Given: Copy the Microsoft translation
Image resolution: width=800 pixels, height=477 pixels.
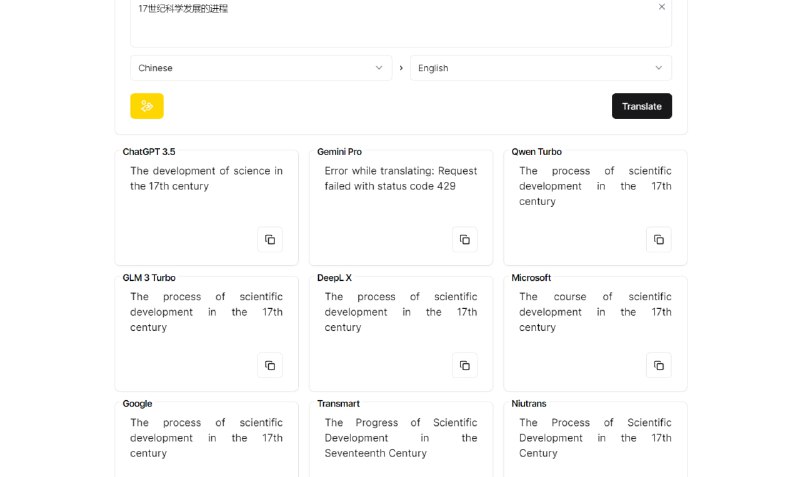Looking at the screenshot, I should (658, 366).
